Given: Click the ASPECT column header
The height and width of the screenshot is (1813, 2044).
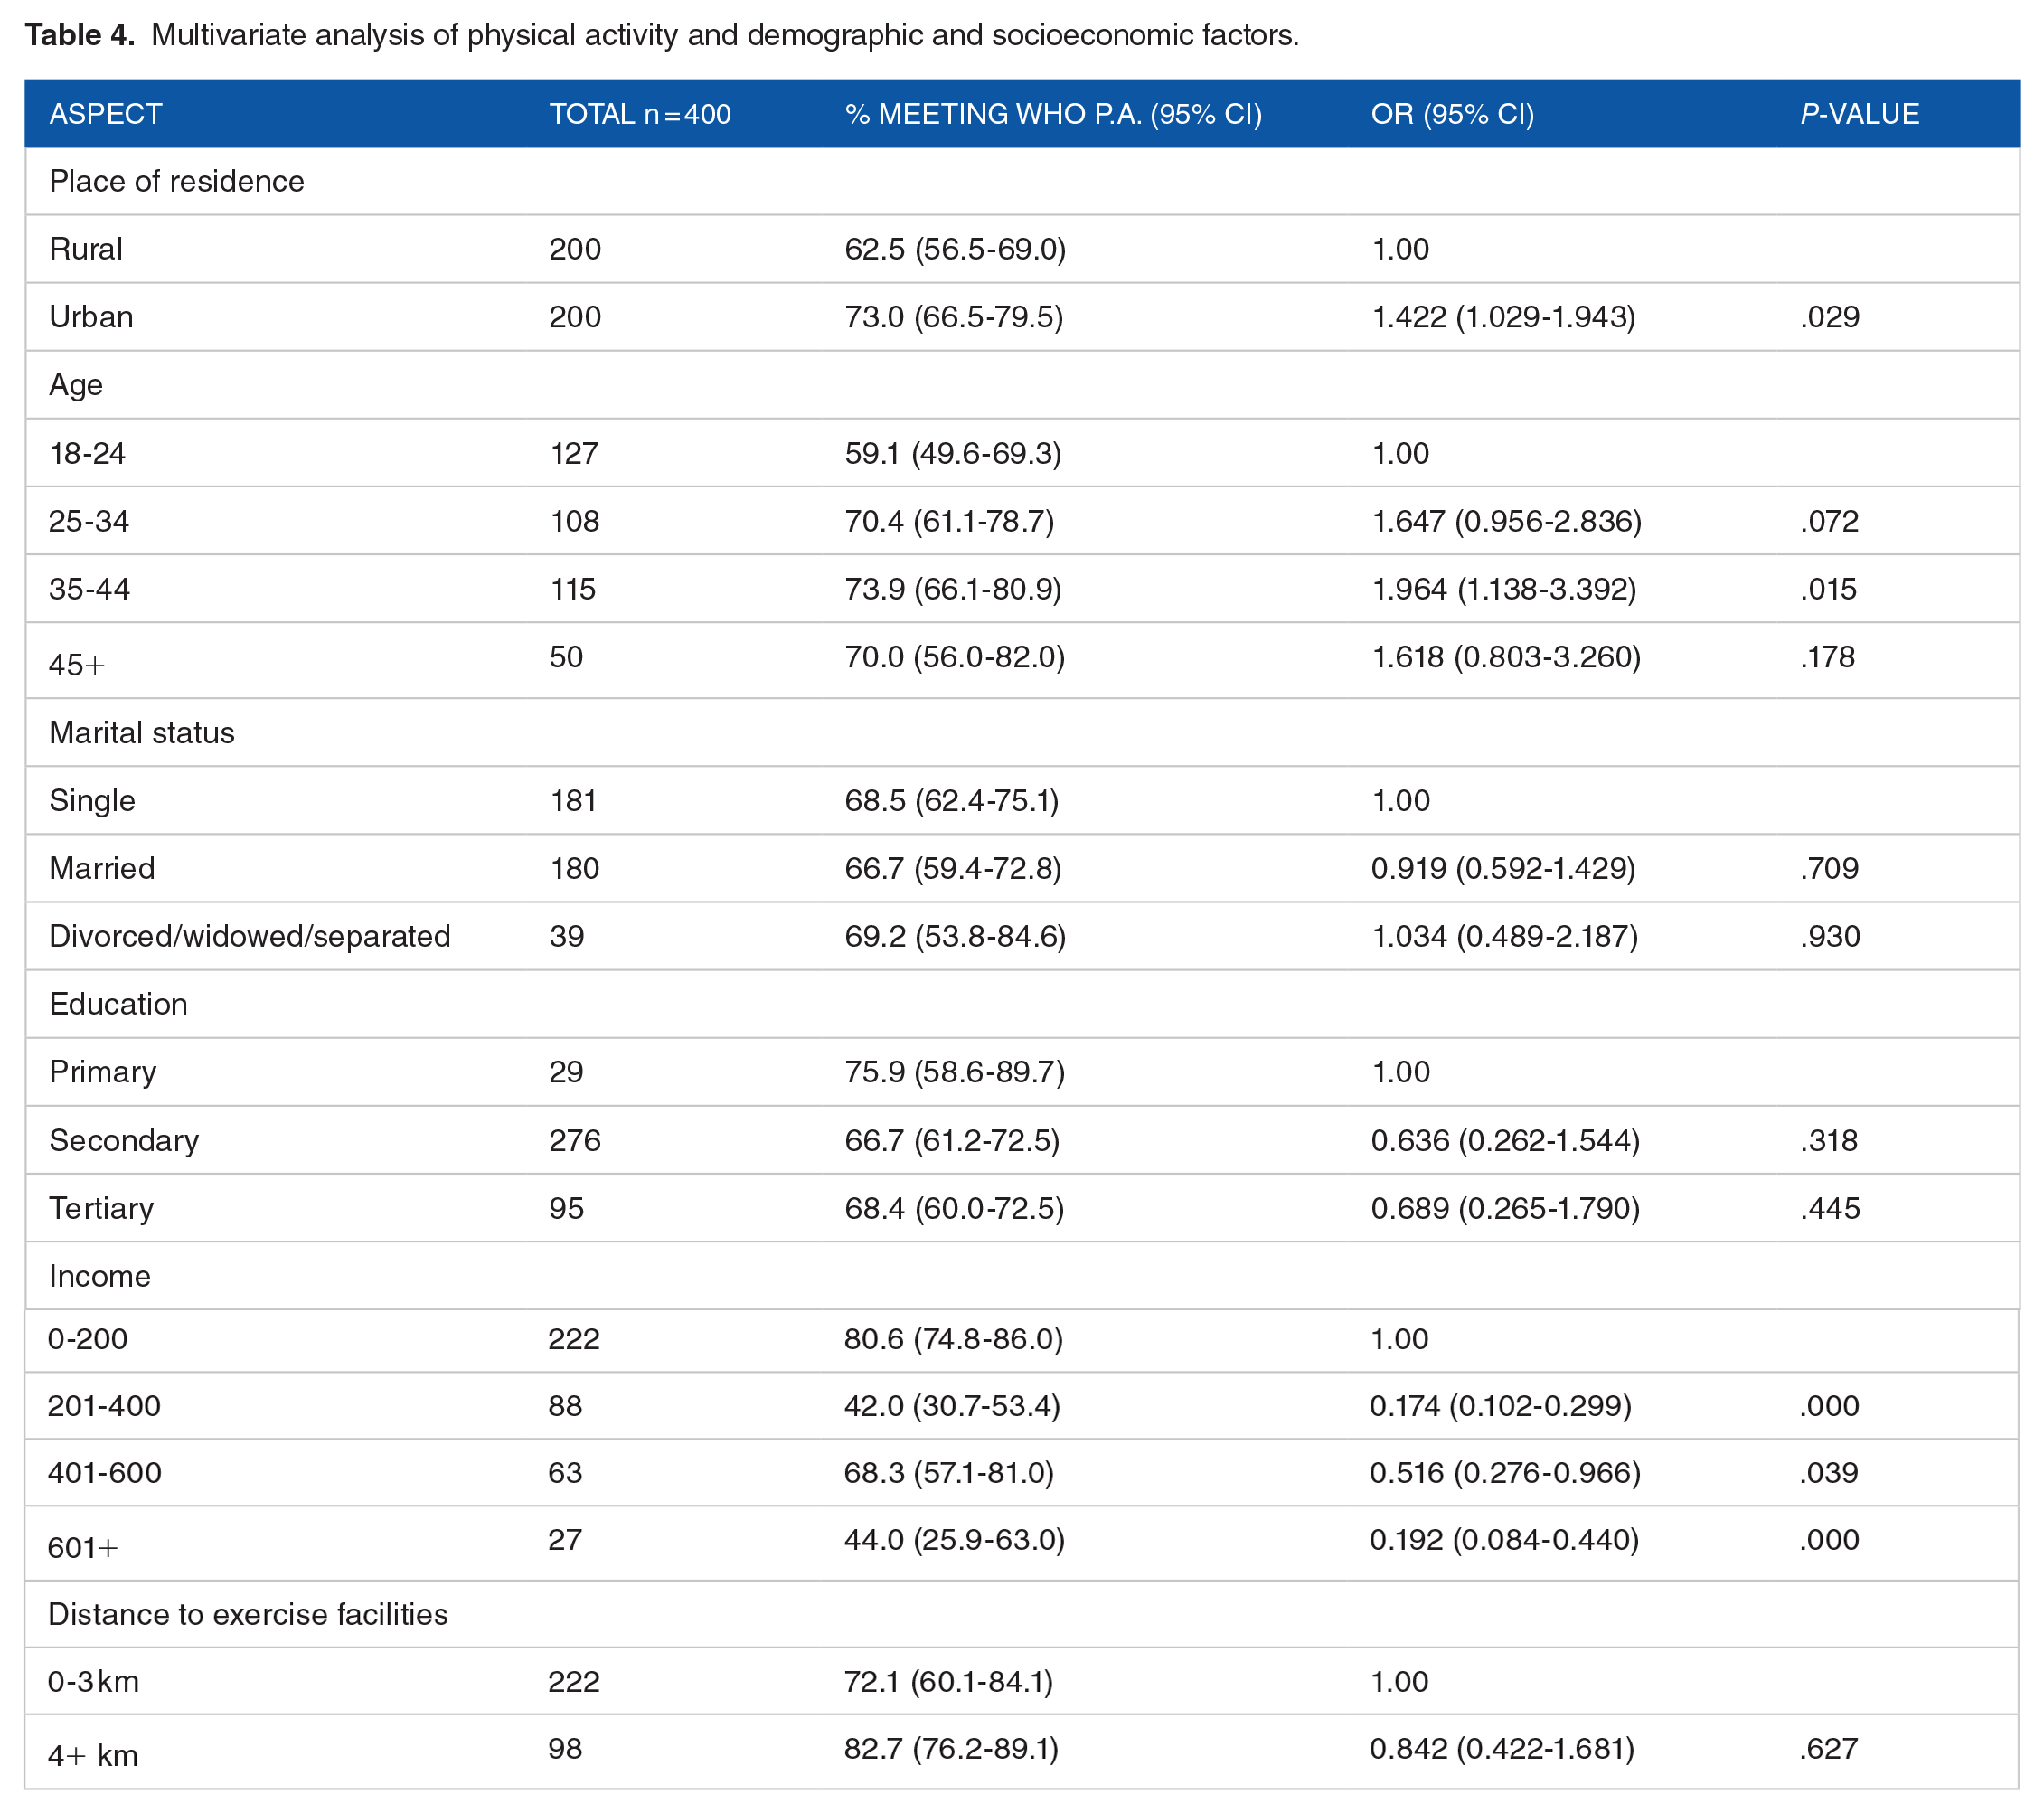Looking at the screenshot, I should [x=105, y=114].
